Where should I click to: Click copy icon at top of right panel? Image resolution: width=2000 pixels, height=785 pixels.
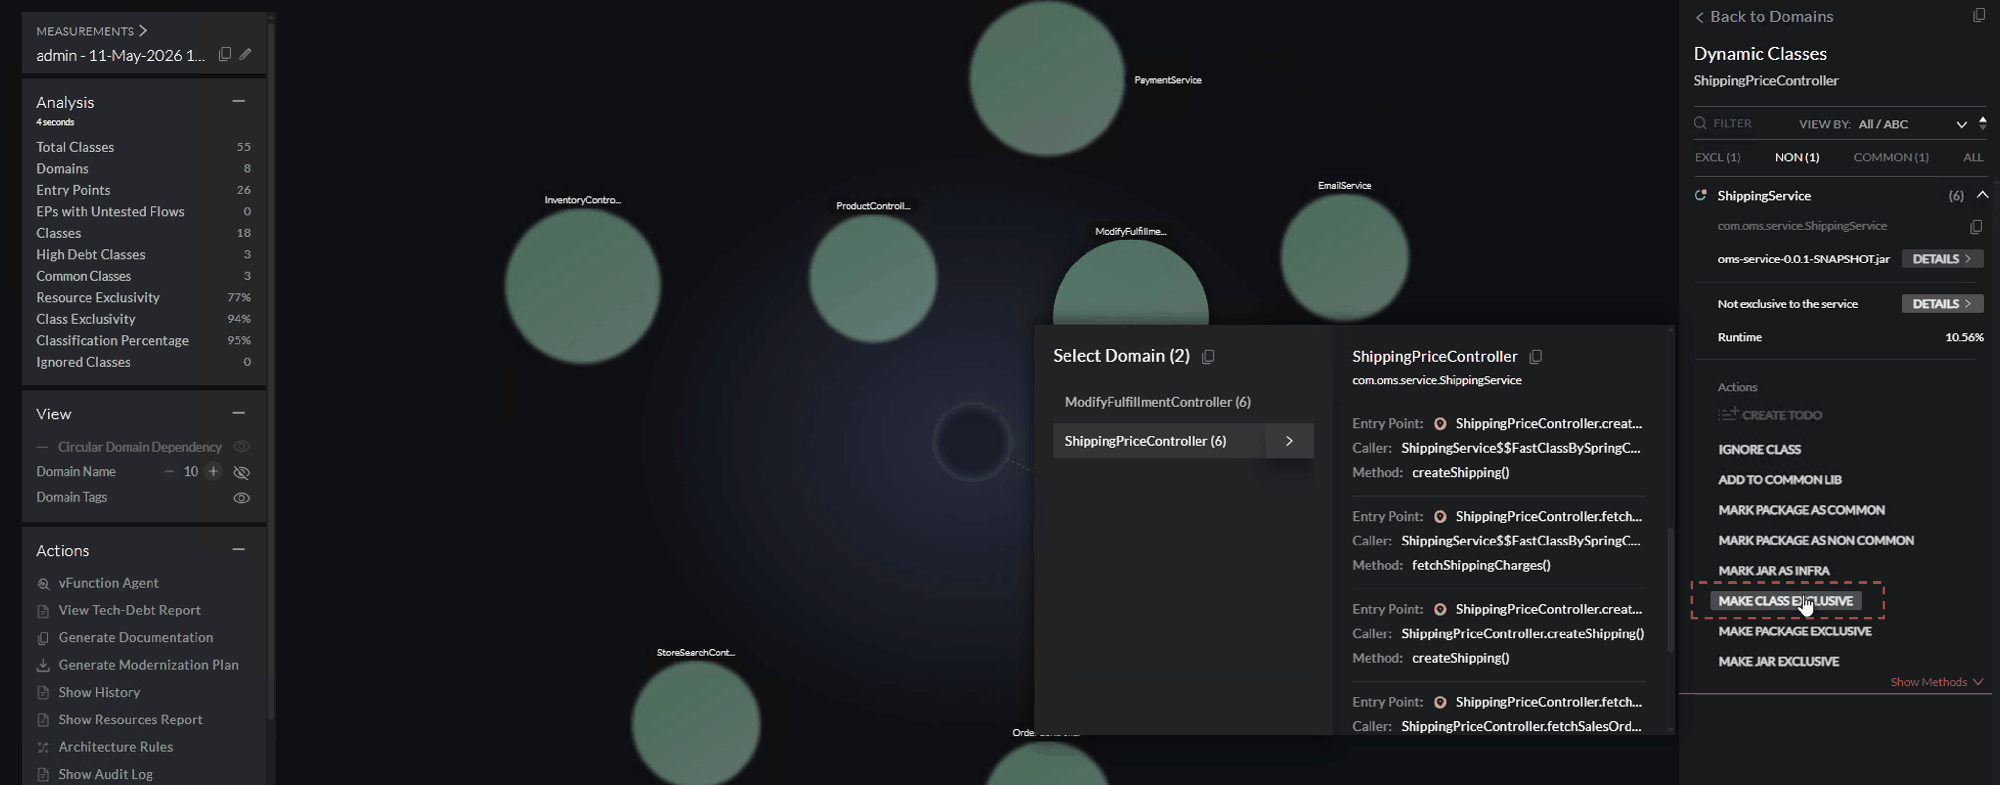point(1979,15)
